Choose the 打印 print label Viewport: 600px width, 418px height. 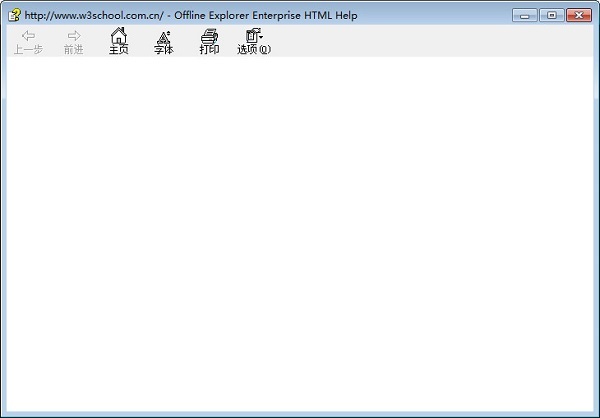tap(209, 49)
